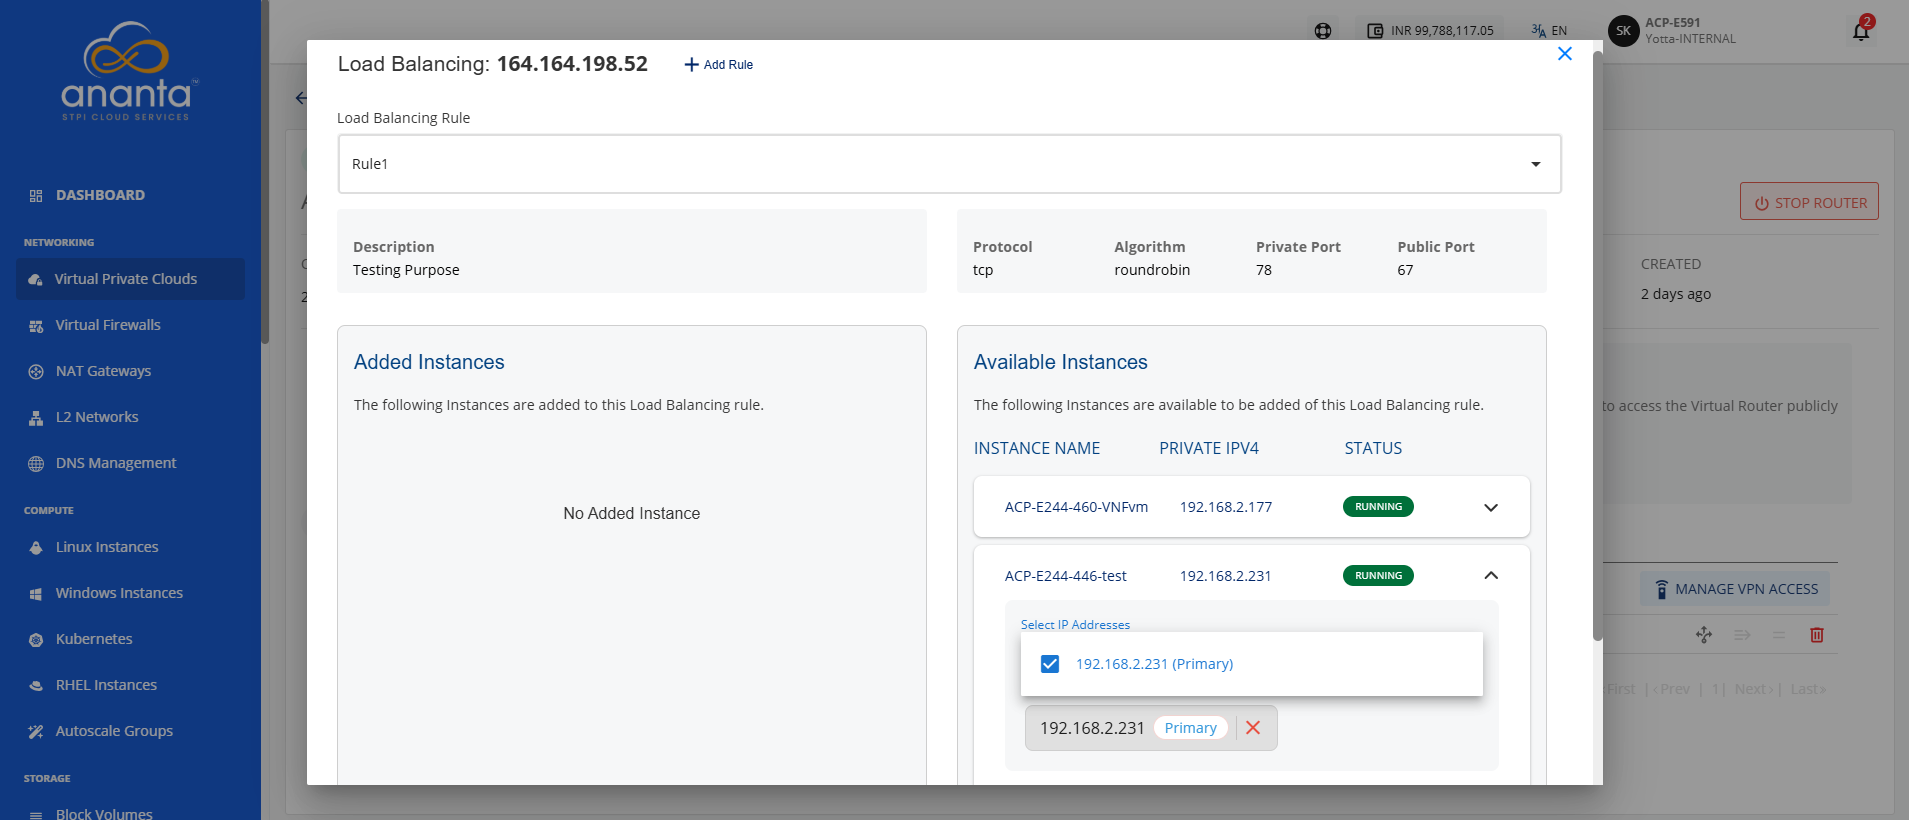Click the sidebar's vertical scrollbar
This screenshot has height=820, width=1909.
click(265, 172)
